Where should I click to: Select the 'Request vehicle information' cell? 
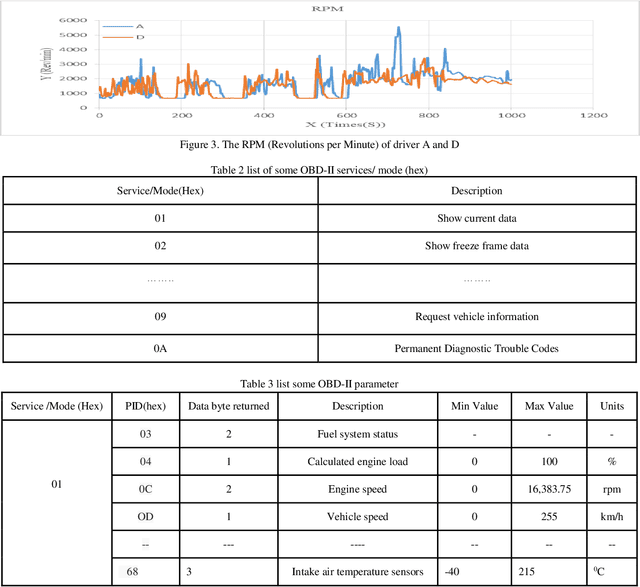477,317
